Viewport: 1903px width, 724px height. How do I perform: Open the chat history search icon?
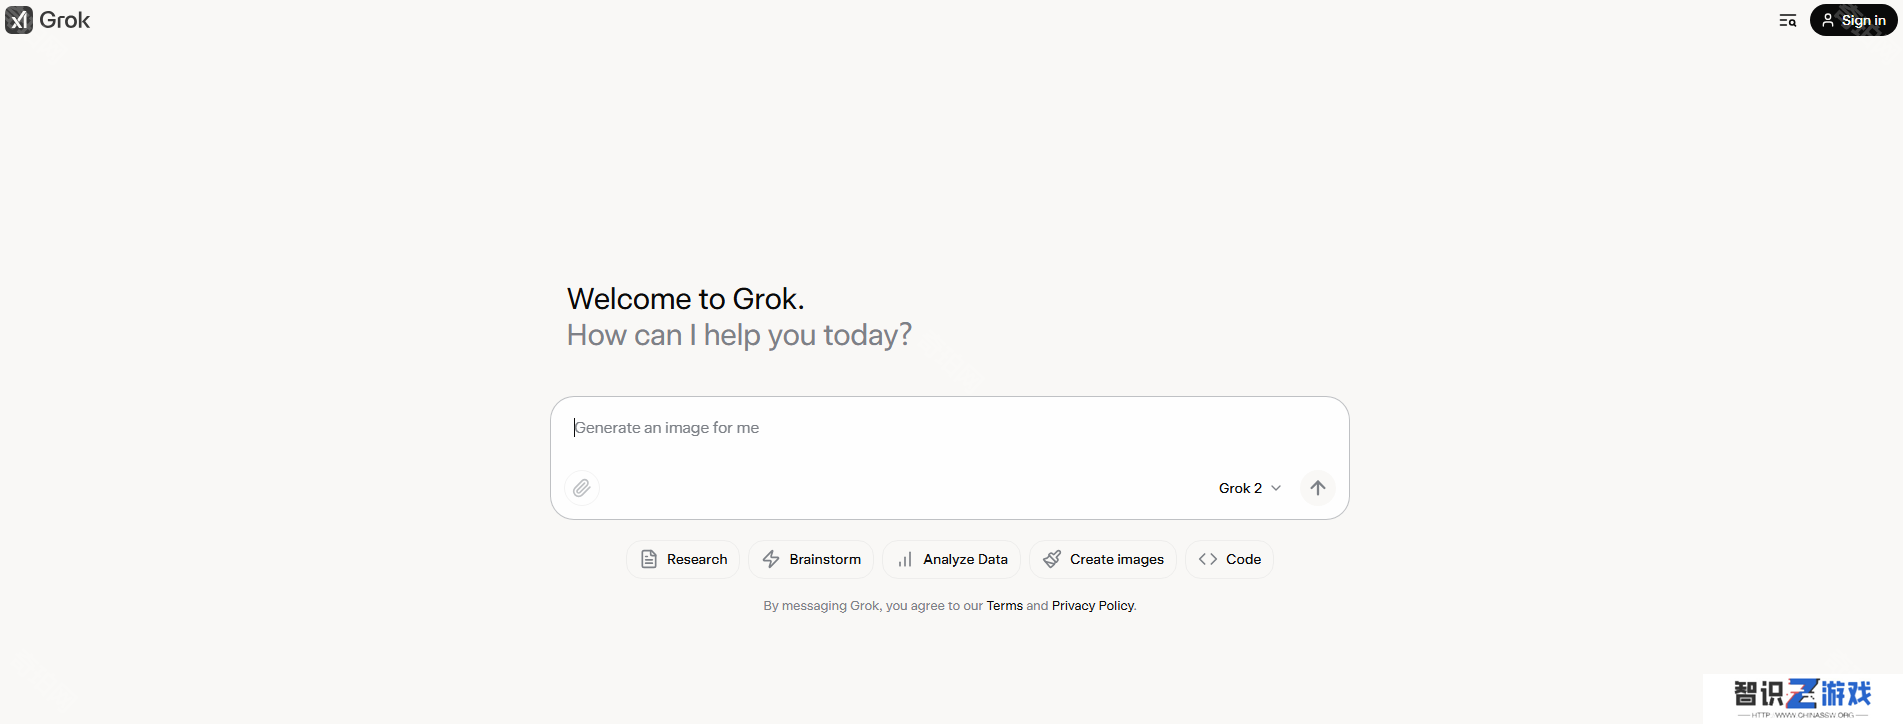point(1788,20)
